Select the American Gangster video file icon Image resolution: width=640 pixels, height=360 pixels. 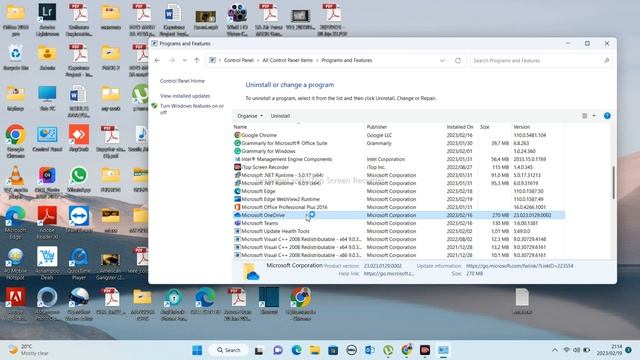point(110,266)
